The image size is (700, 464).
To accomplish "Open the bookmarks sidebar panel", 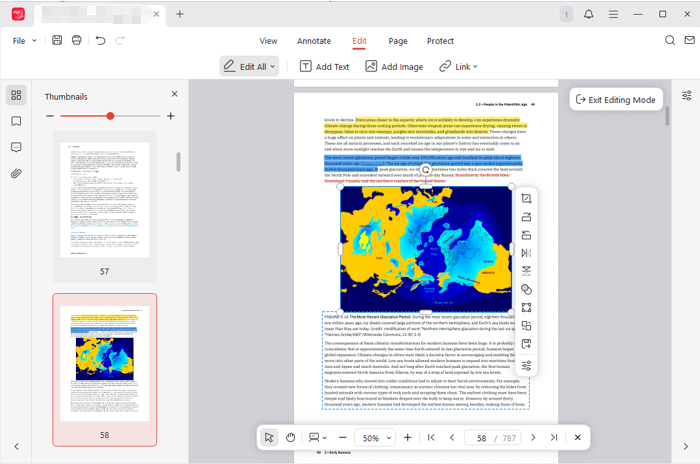I will click(x=16, y=121).
